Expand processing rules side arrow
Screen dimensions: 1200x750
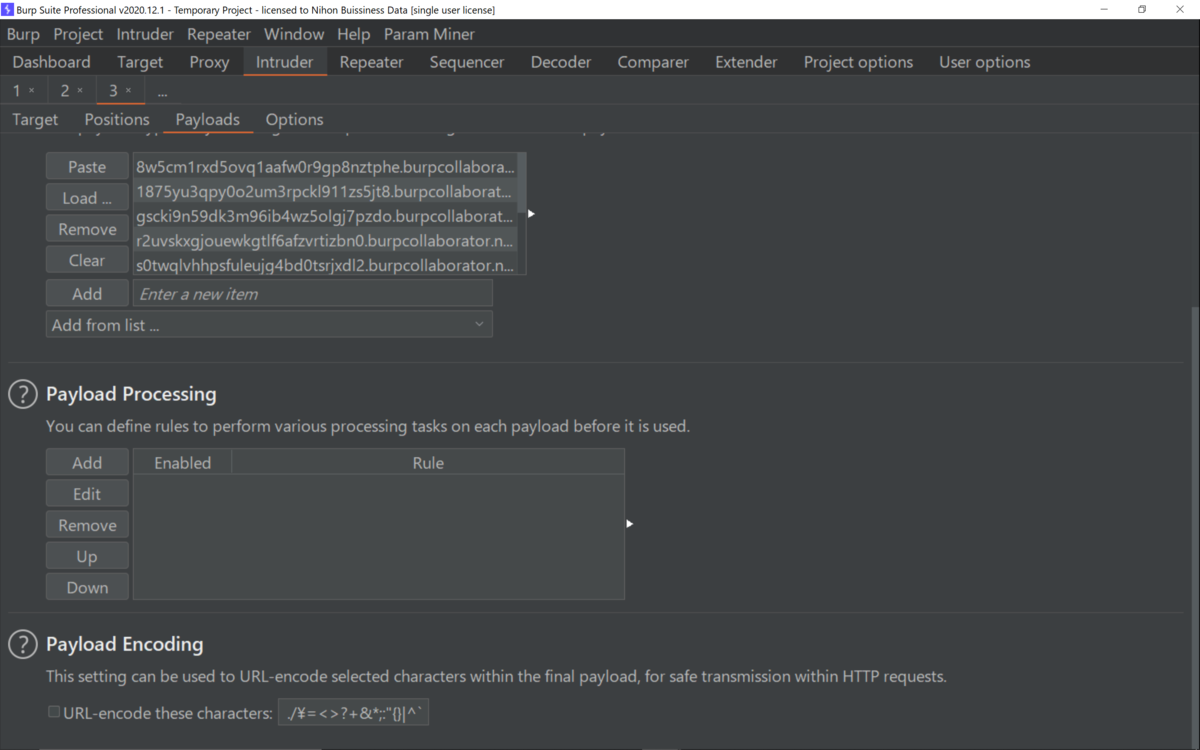(629, 524)
